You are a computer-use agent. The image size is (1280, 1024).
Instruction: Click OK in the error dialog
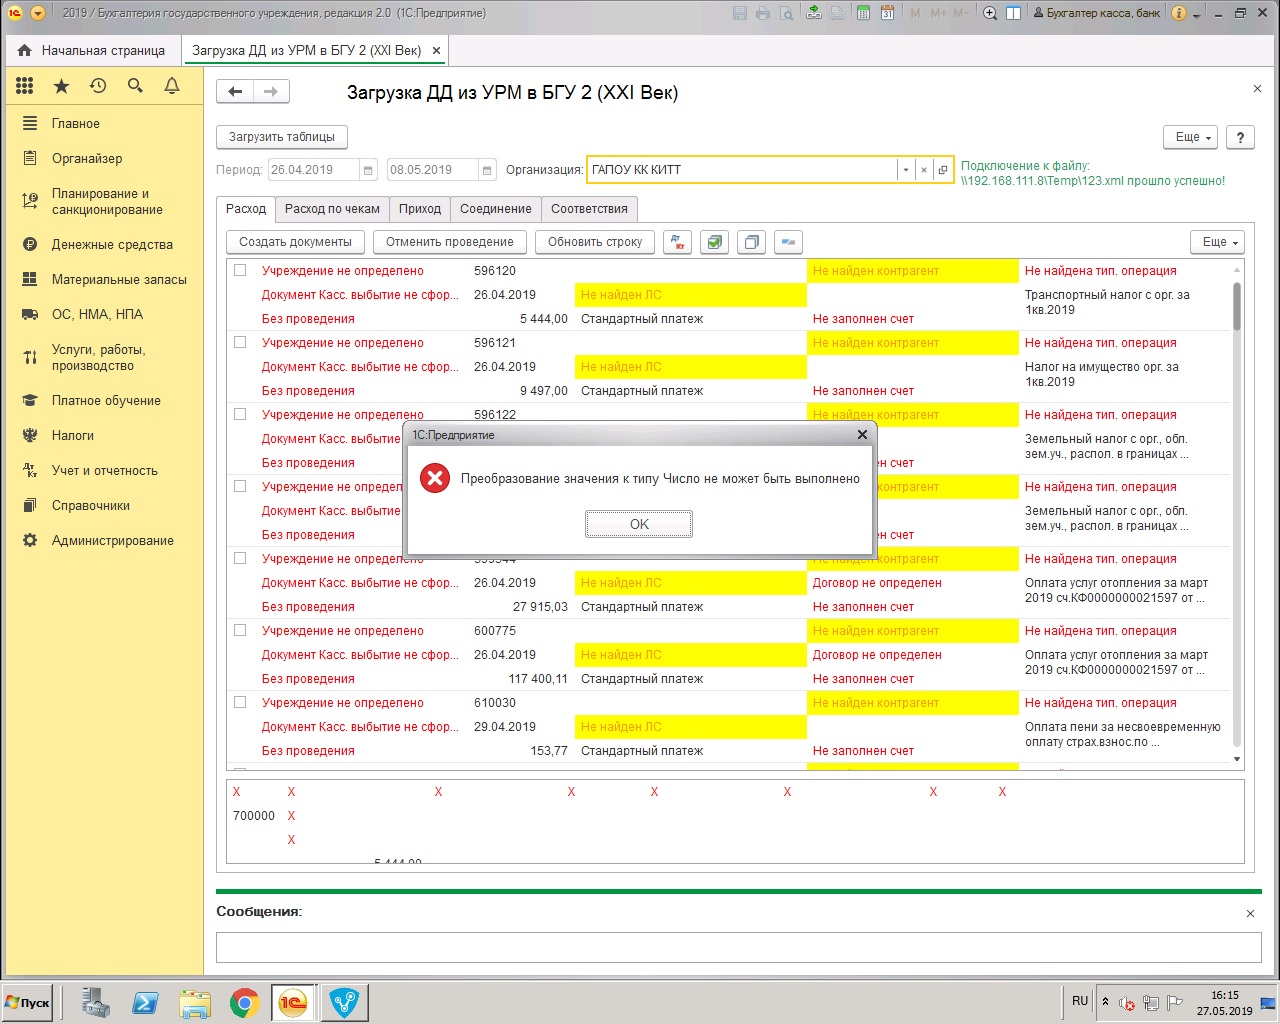tap(639, 524)
